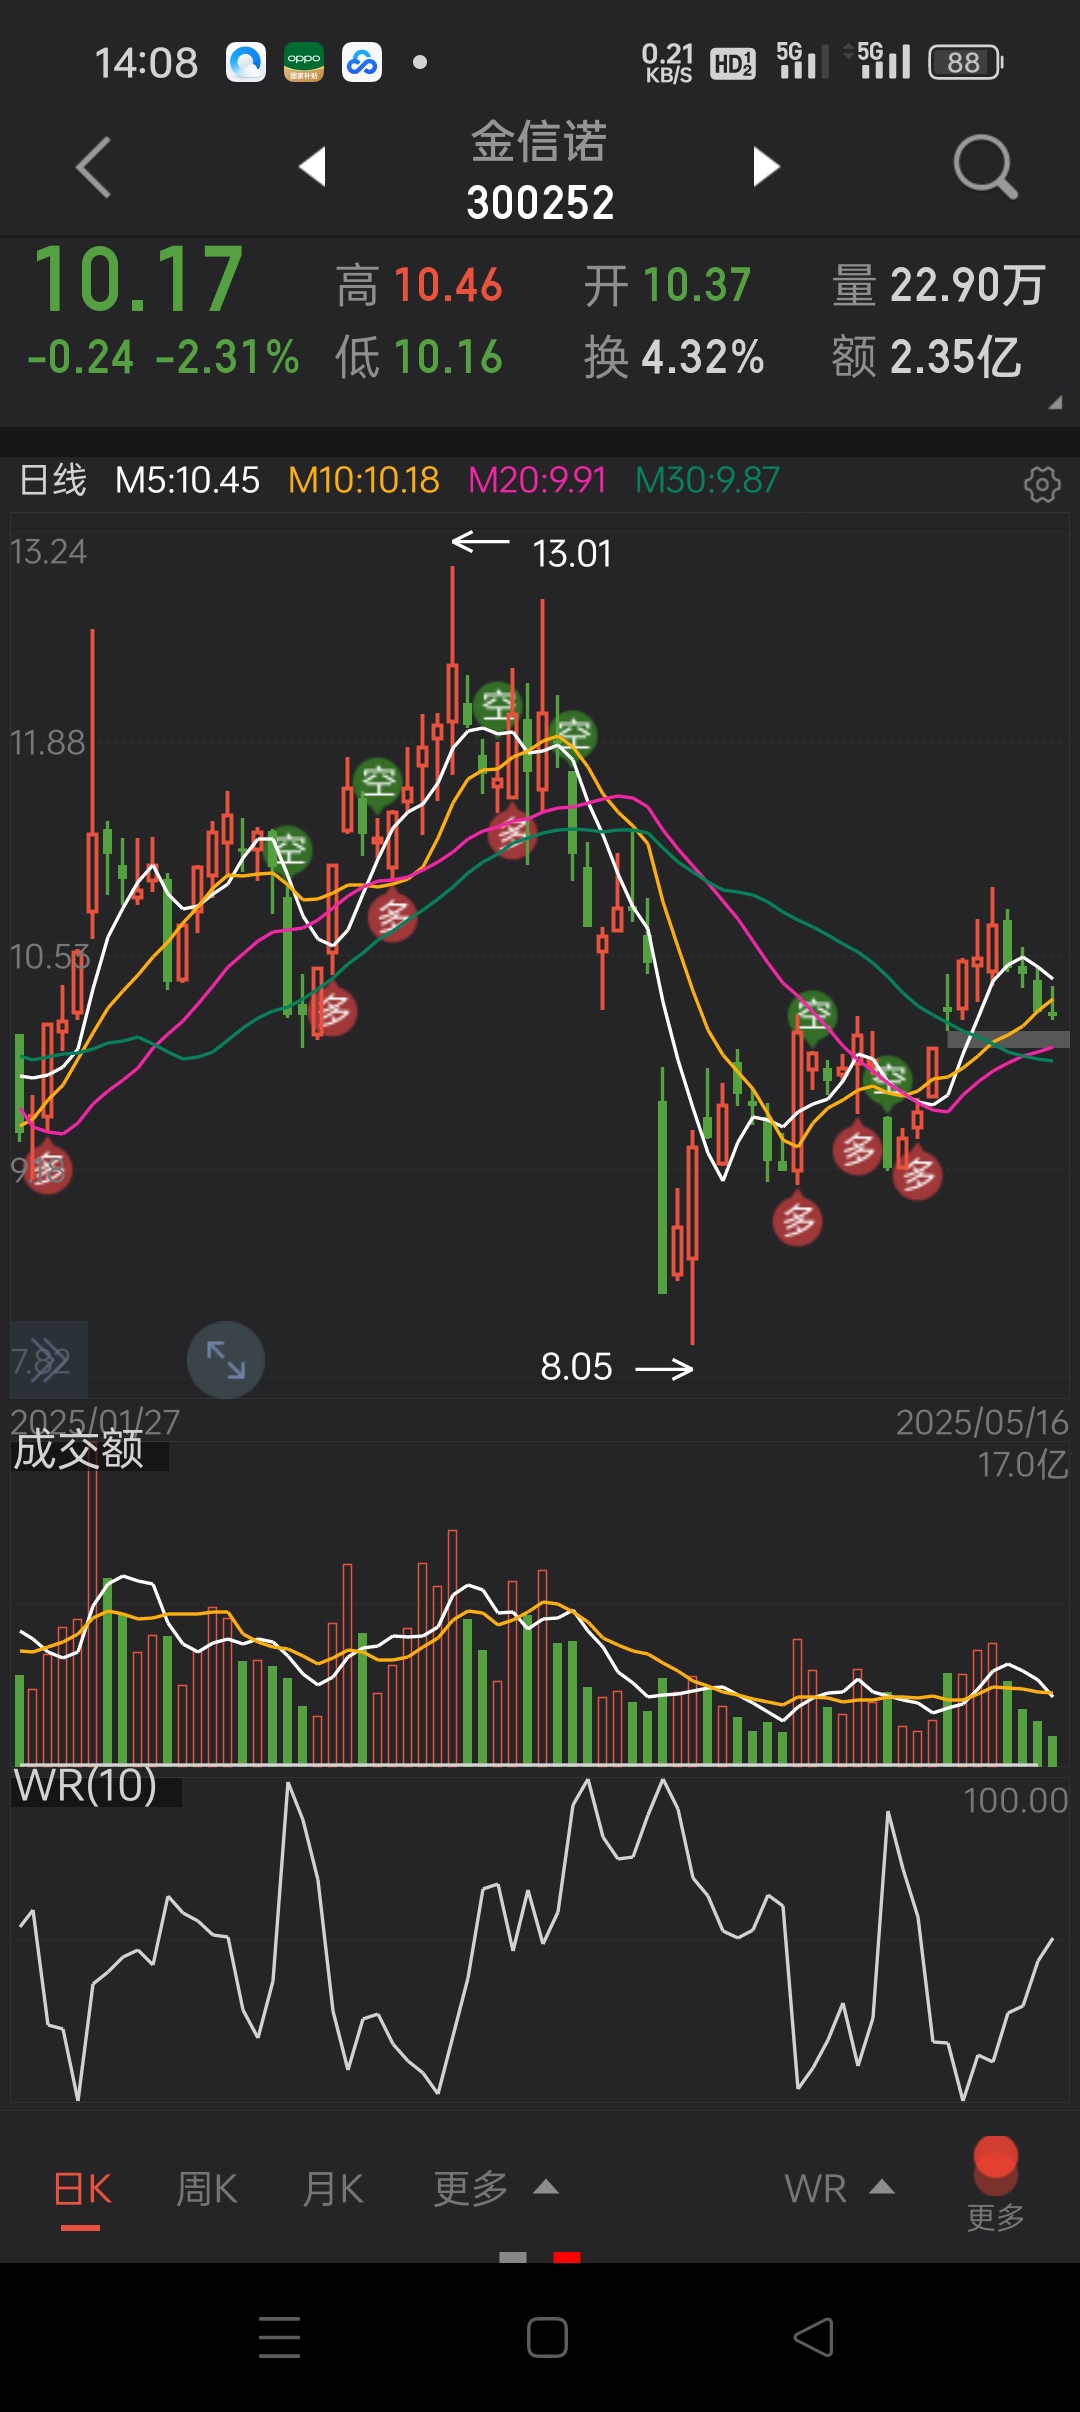The height and width of the screenshot is (2412, 1080).
Task: Tap the high price label 13.01
Action: [x=571, y=553]
